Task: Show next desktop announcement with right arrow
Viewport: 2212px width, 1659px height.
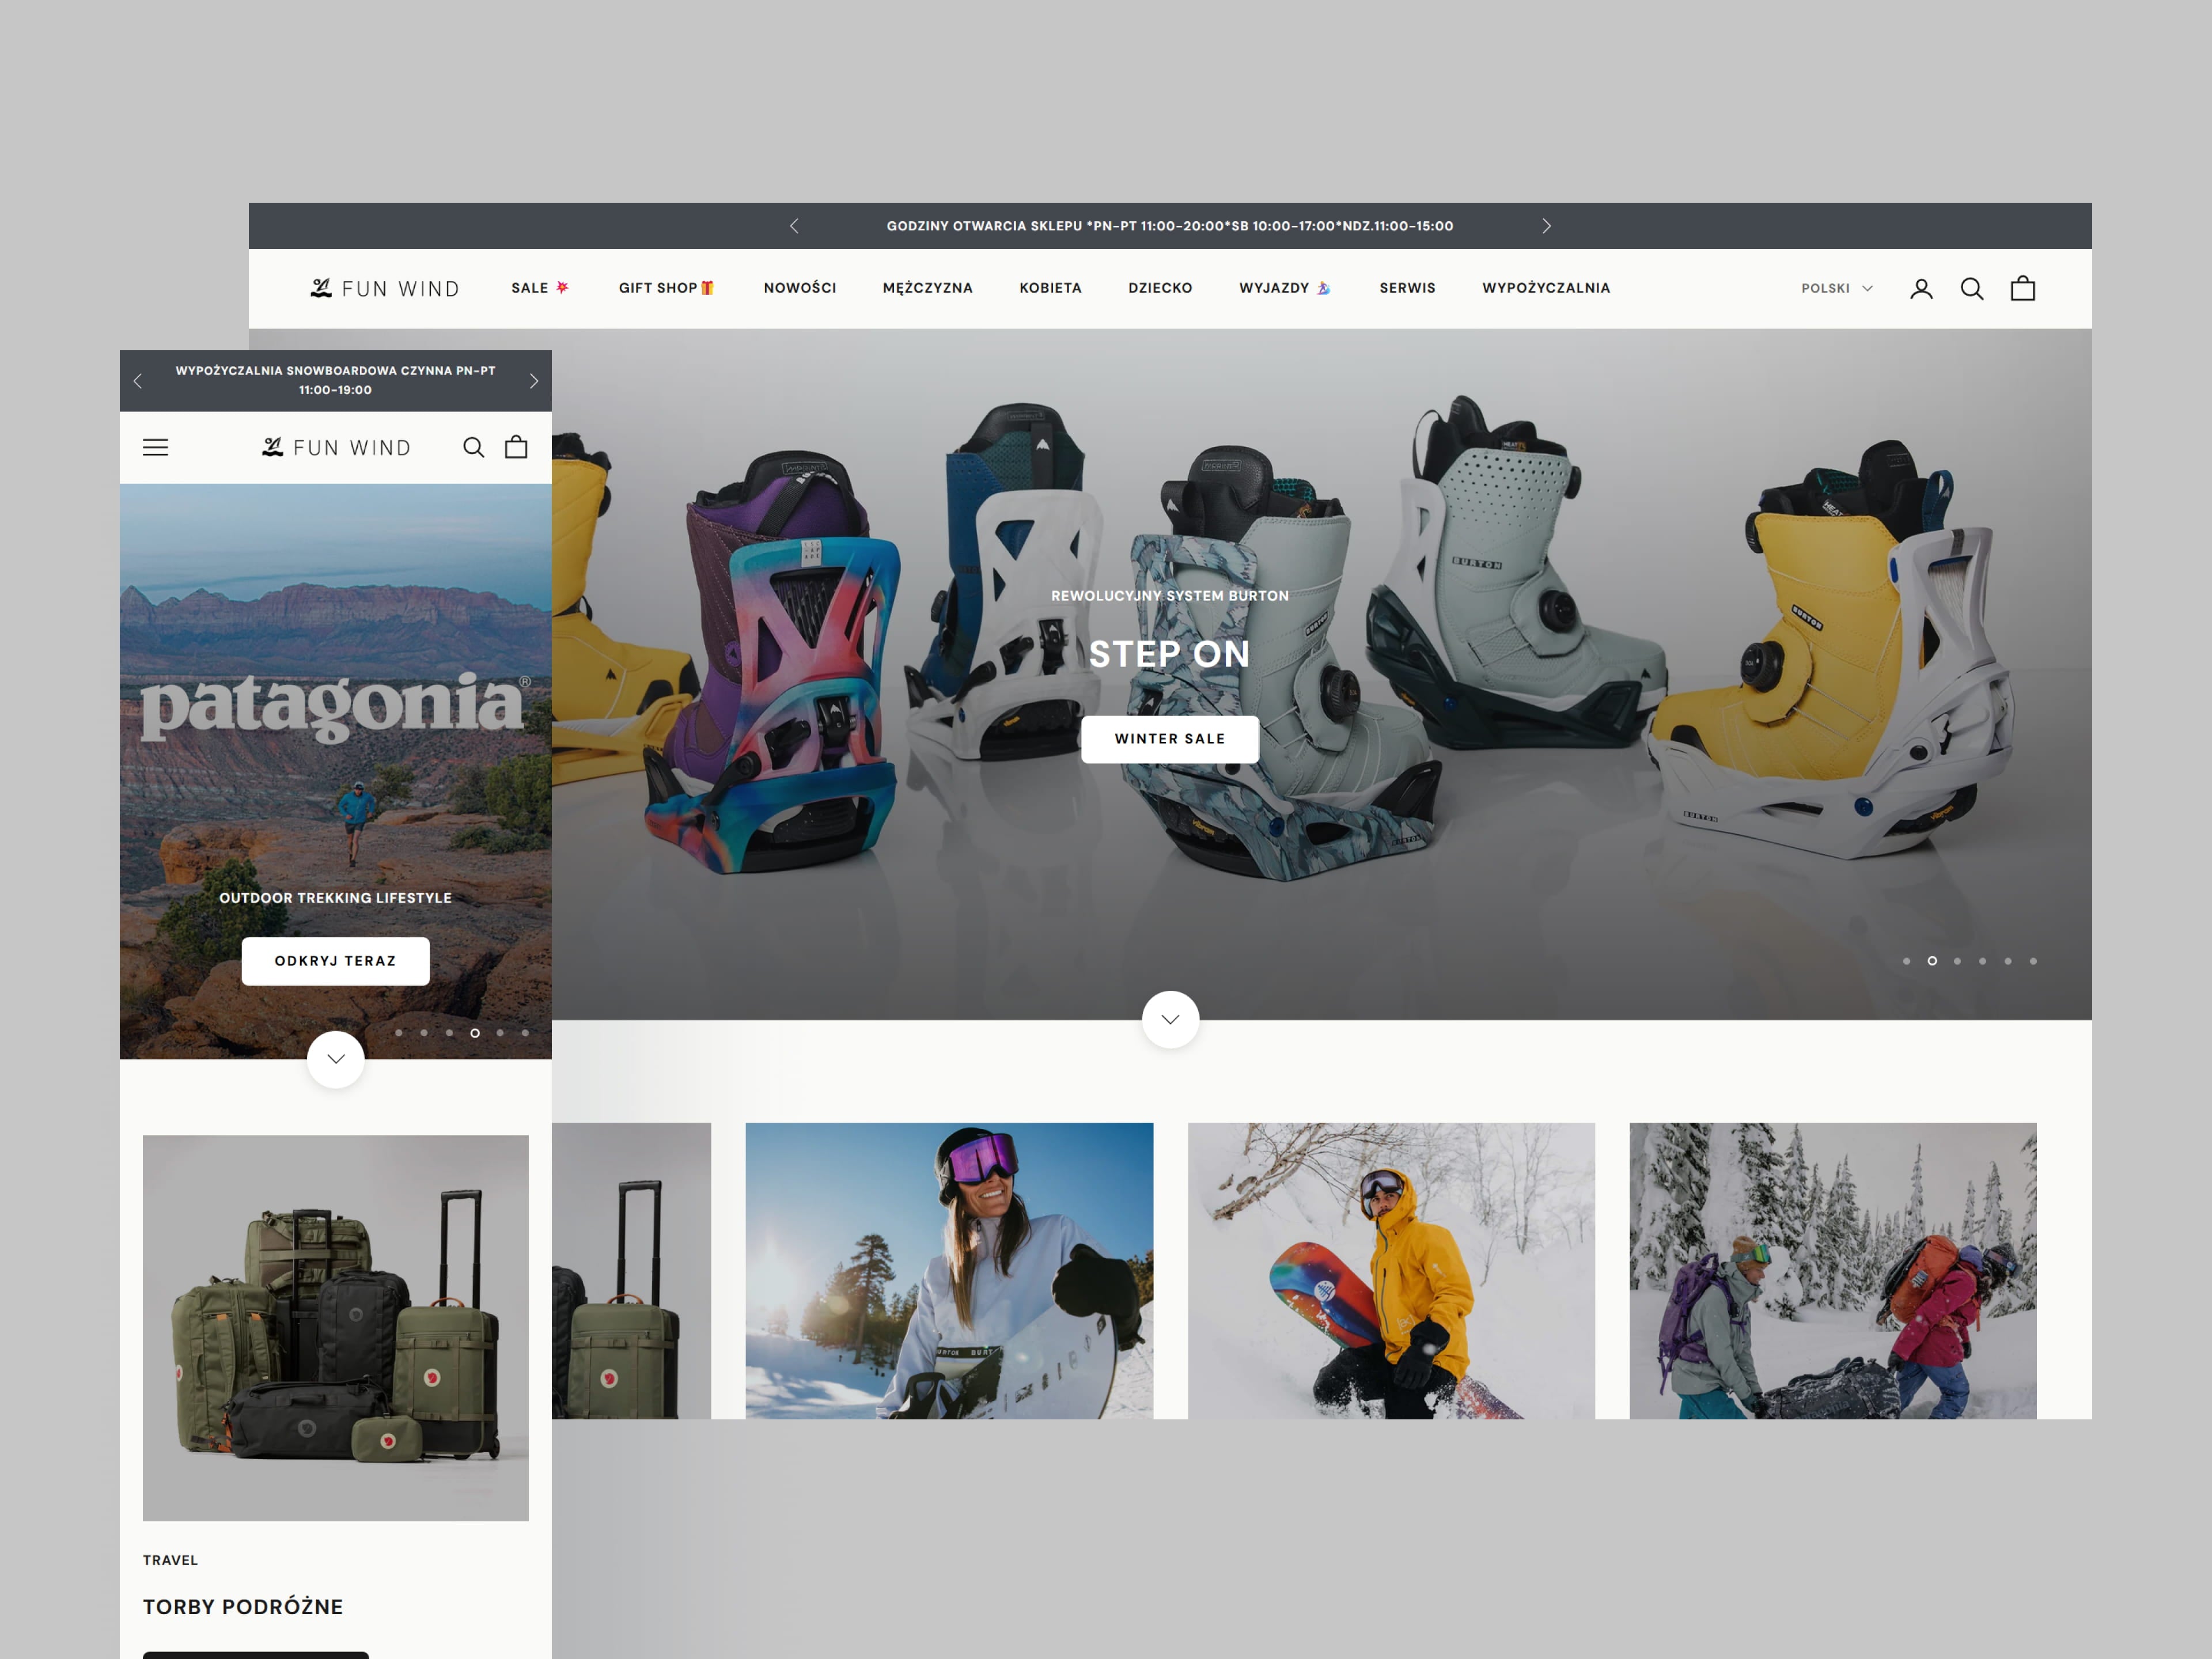Action: (x=1546, y=226)
